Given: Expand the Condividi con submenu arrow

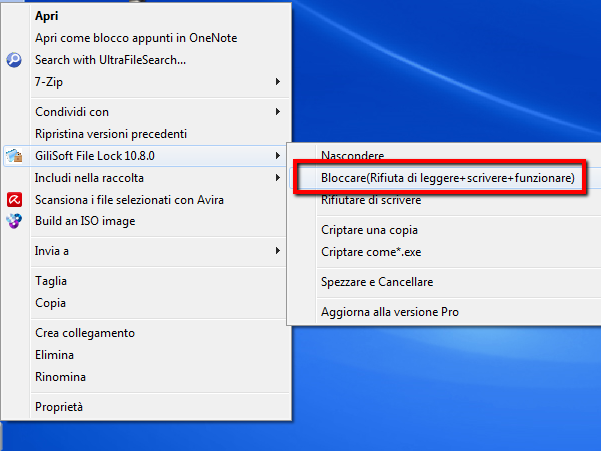Looking at the screenshot, I should point(277,112).
